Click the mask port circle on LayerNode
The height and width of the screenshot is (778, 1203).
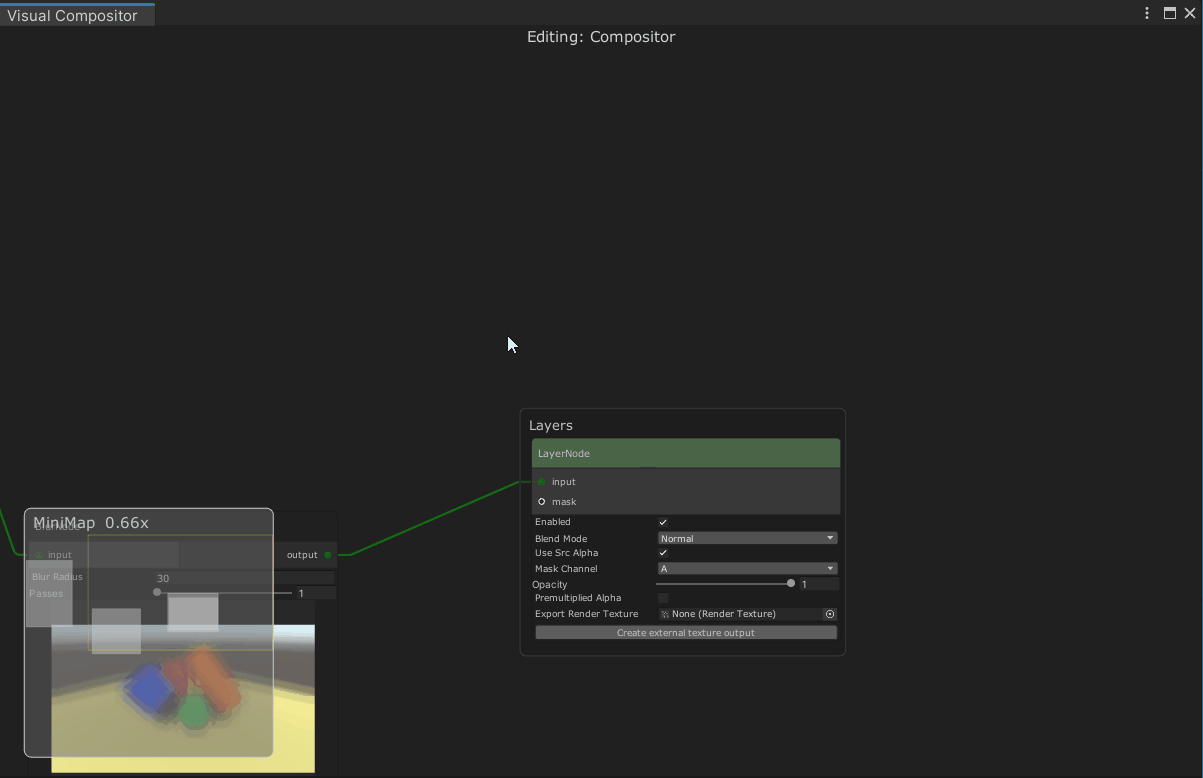click(542, 501)
